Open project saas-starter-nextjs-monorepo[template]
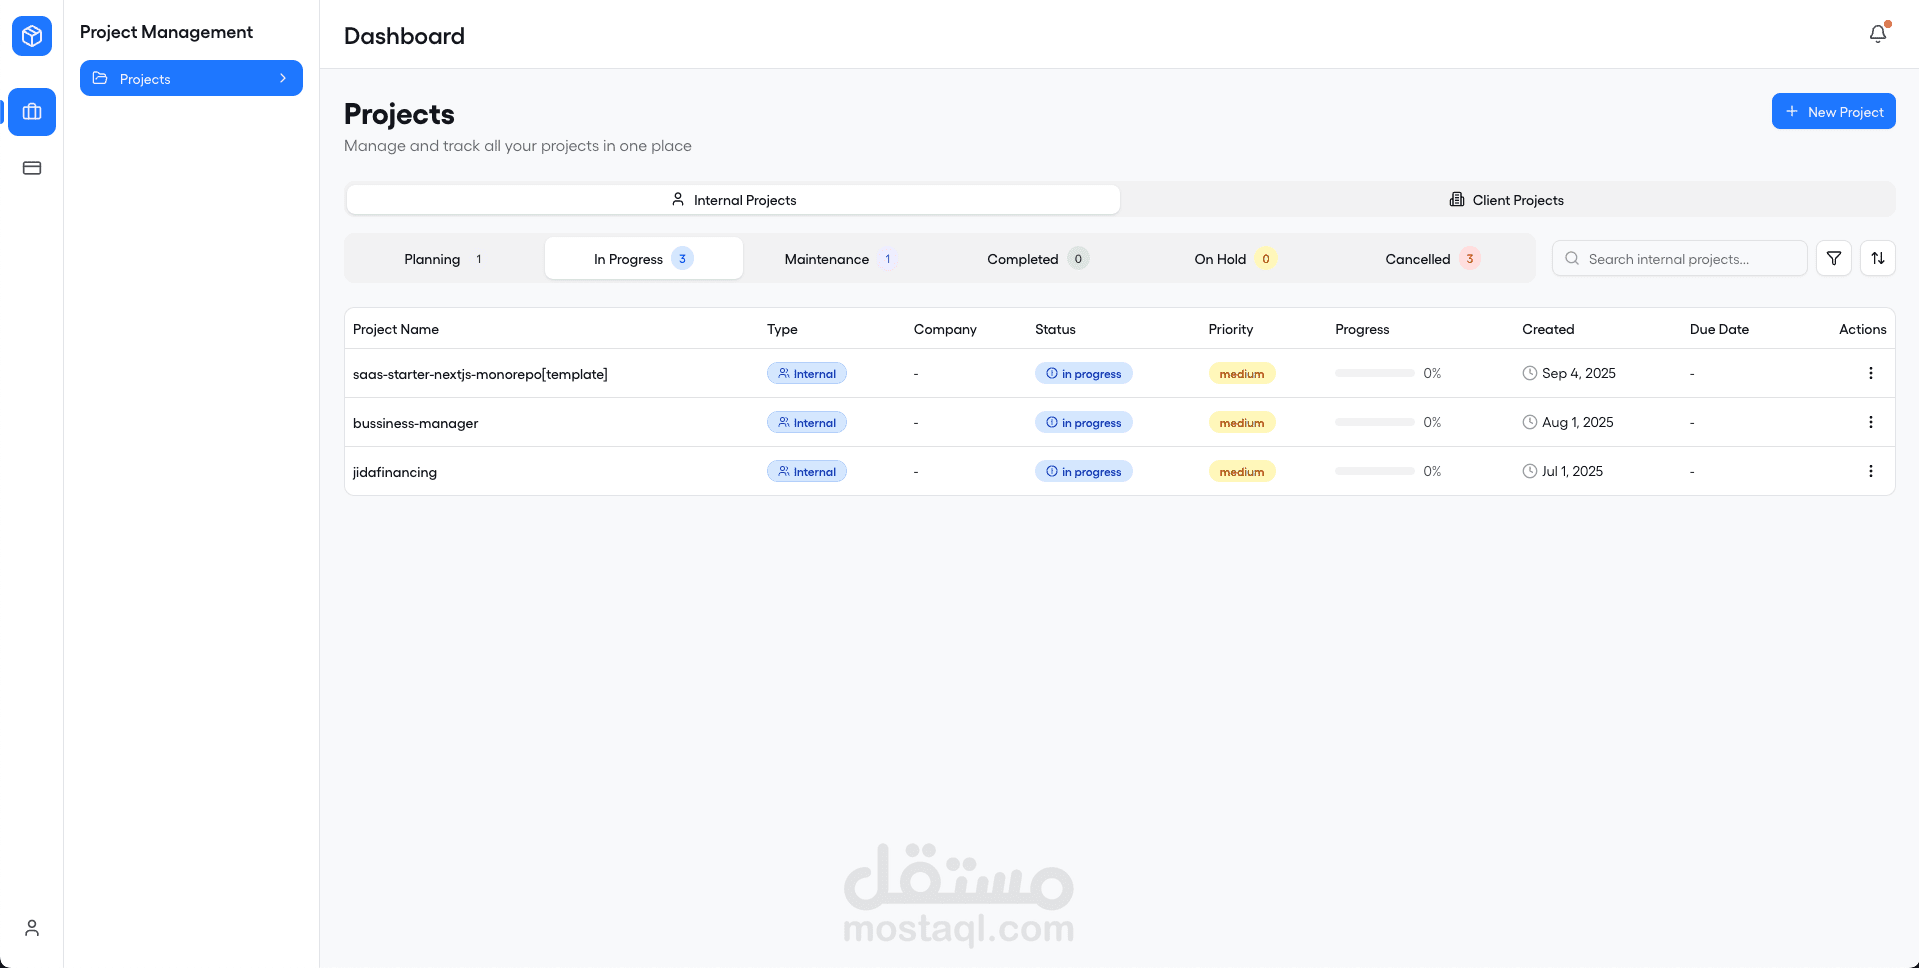 tap(480, 374)
